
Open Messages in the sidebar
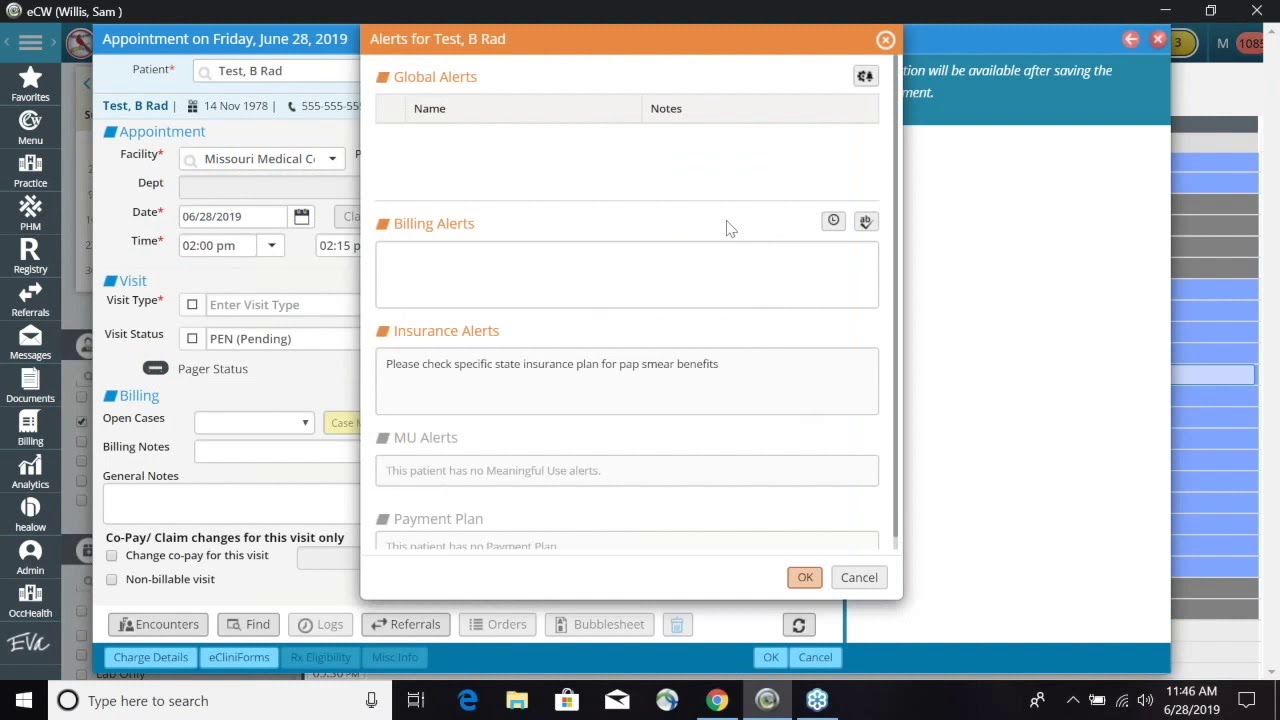click(x=30, y=342)
